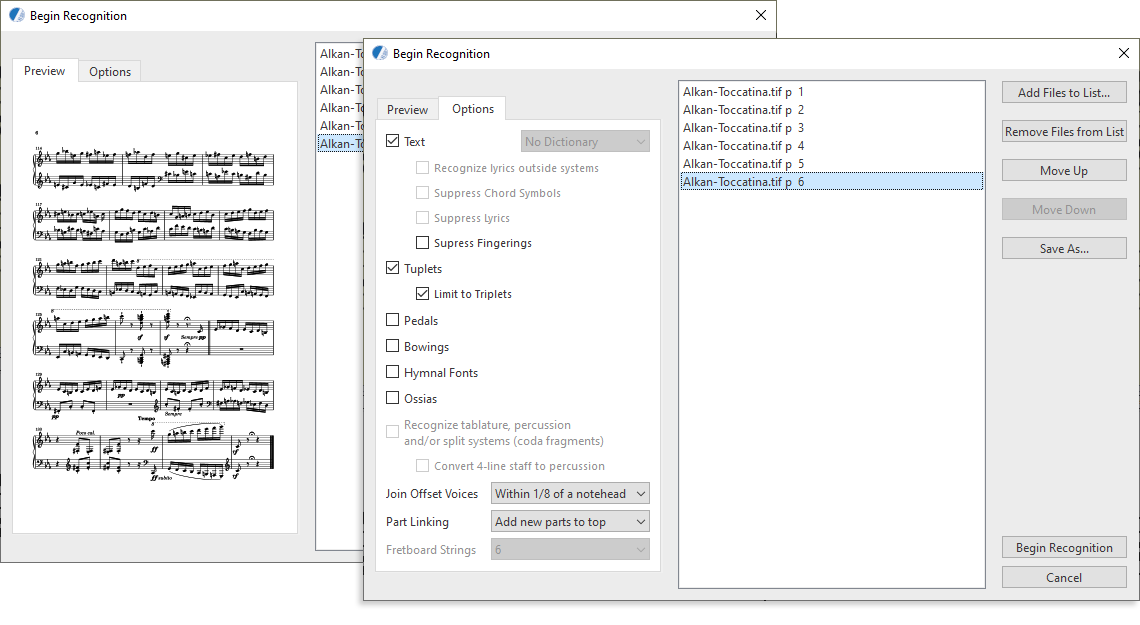Click the Cancel button
This screenshot has height=625, width=1140.
click(1064, 578)
